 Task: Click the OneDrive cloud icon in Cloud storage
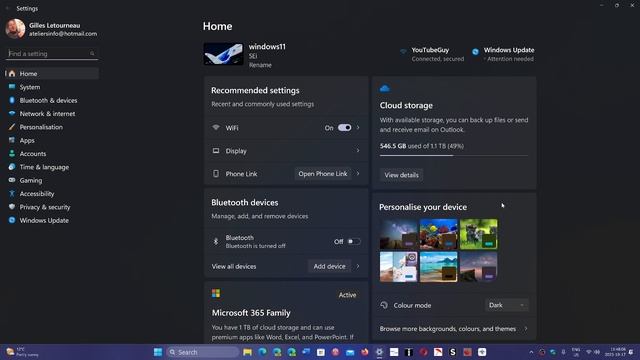point(384,88)
